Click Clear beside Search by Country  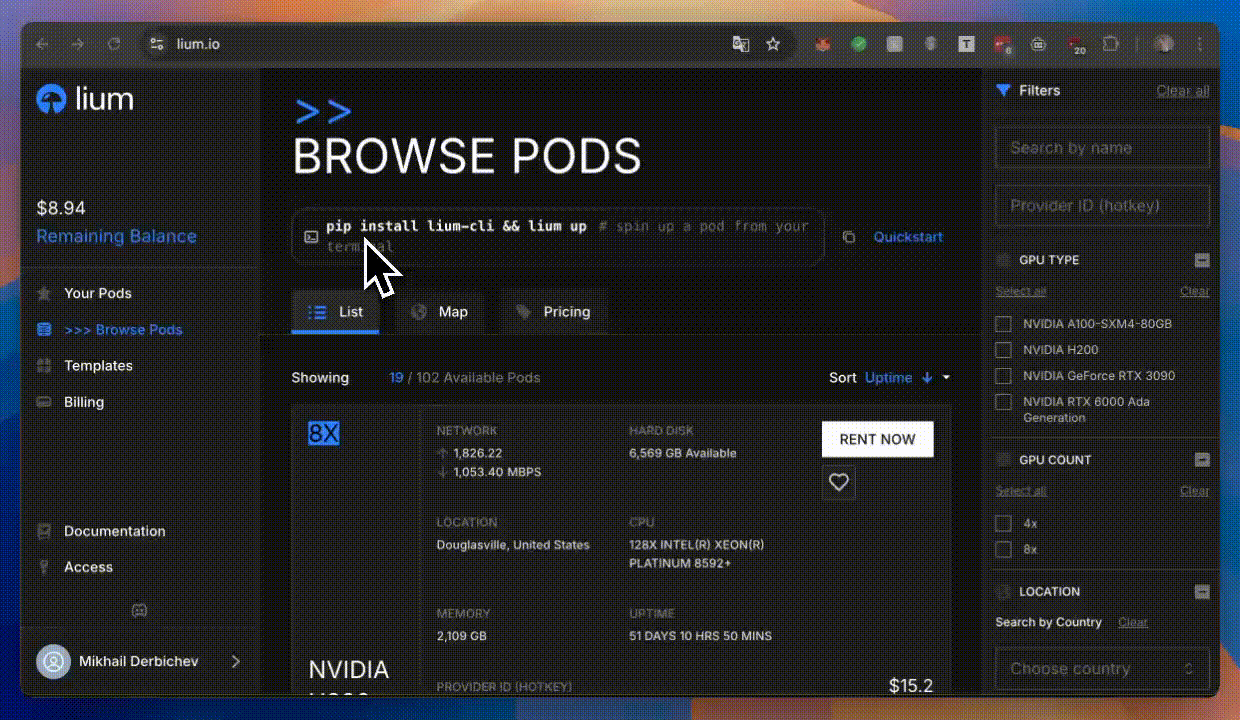point(1133,622)
